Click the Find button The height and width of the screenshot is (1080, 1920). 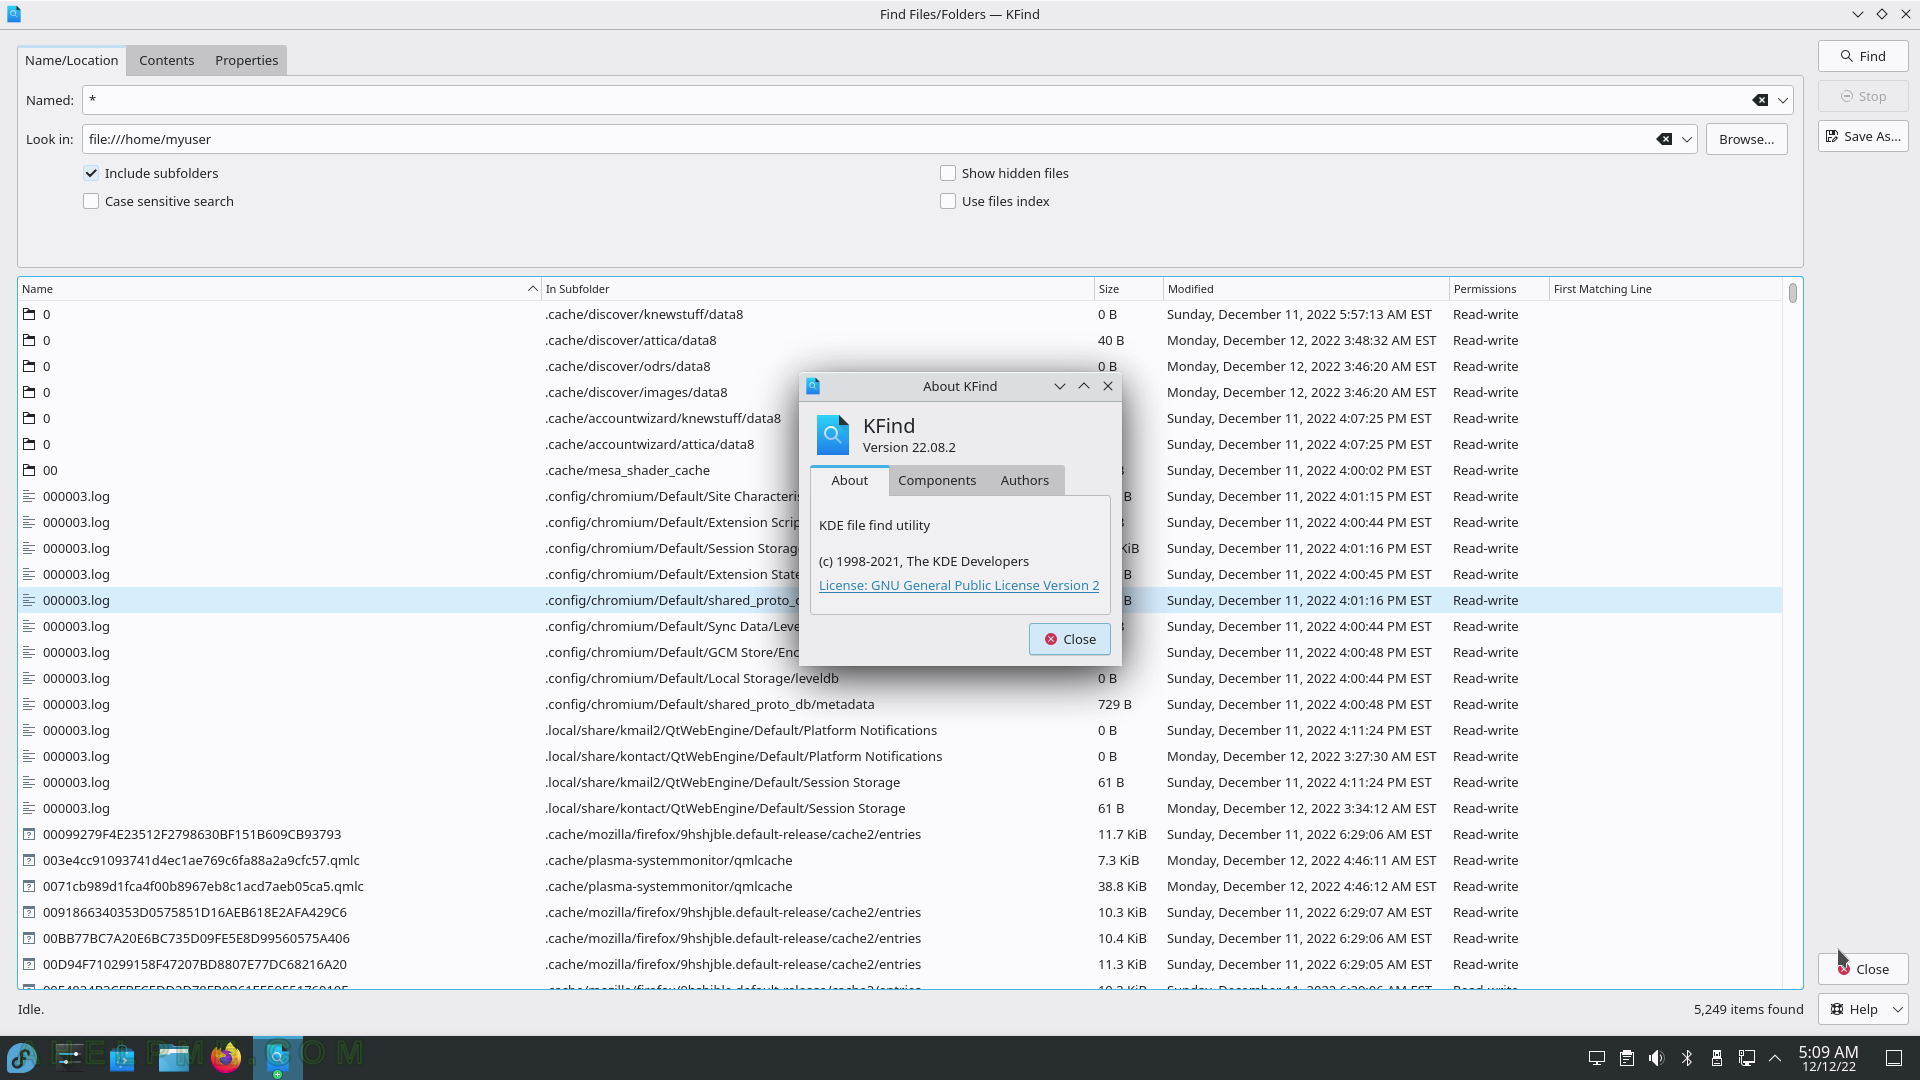(1863, 56)
